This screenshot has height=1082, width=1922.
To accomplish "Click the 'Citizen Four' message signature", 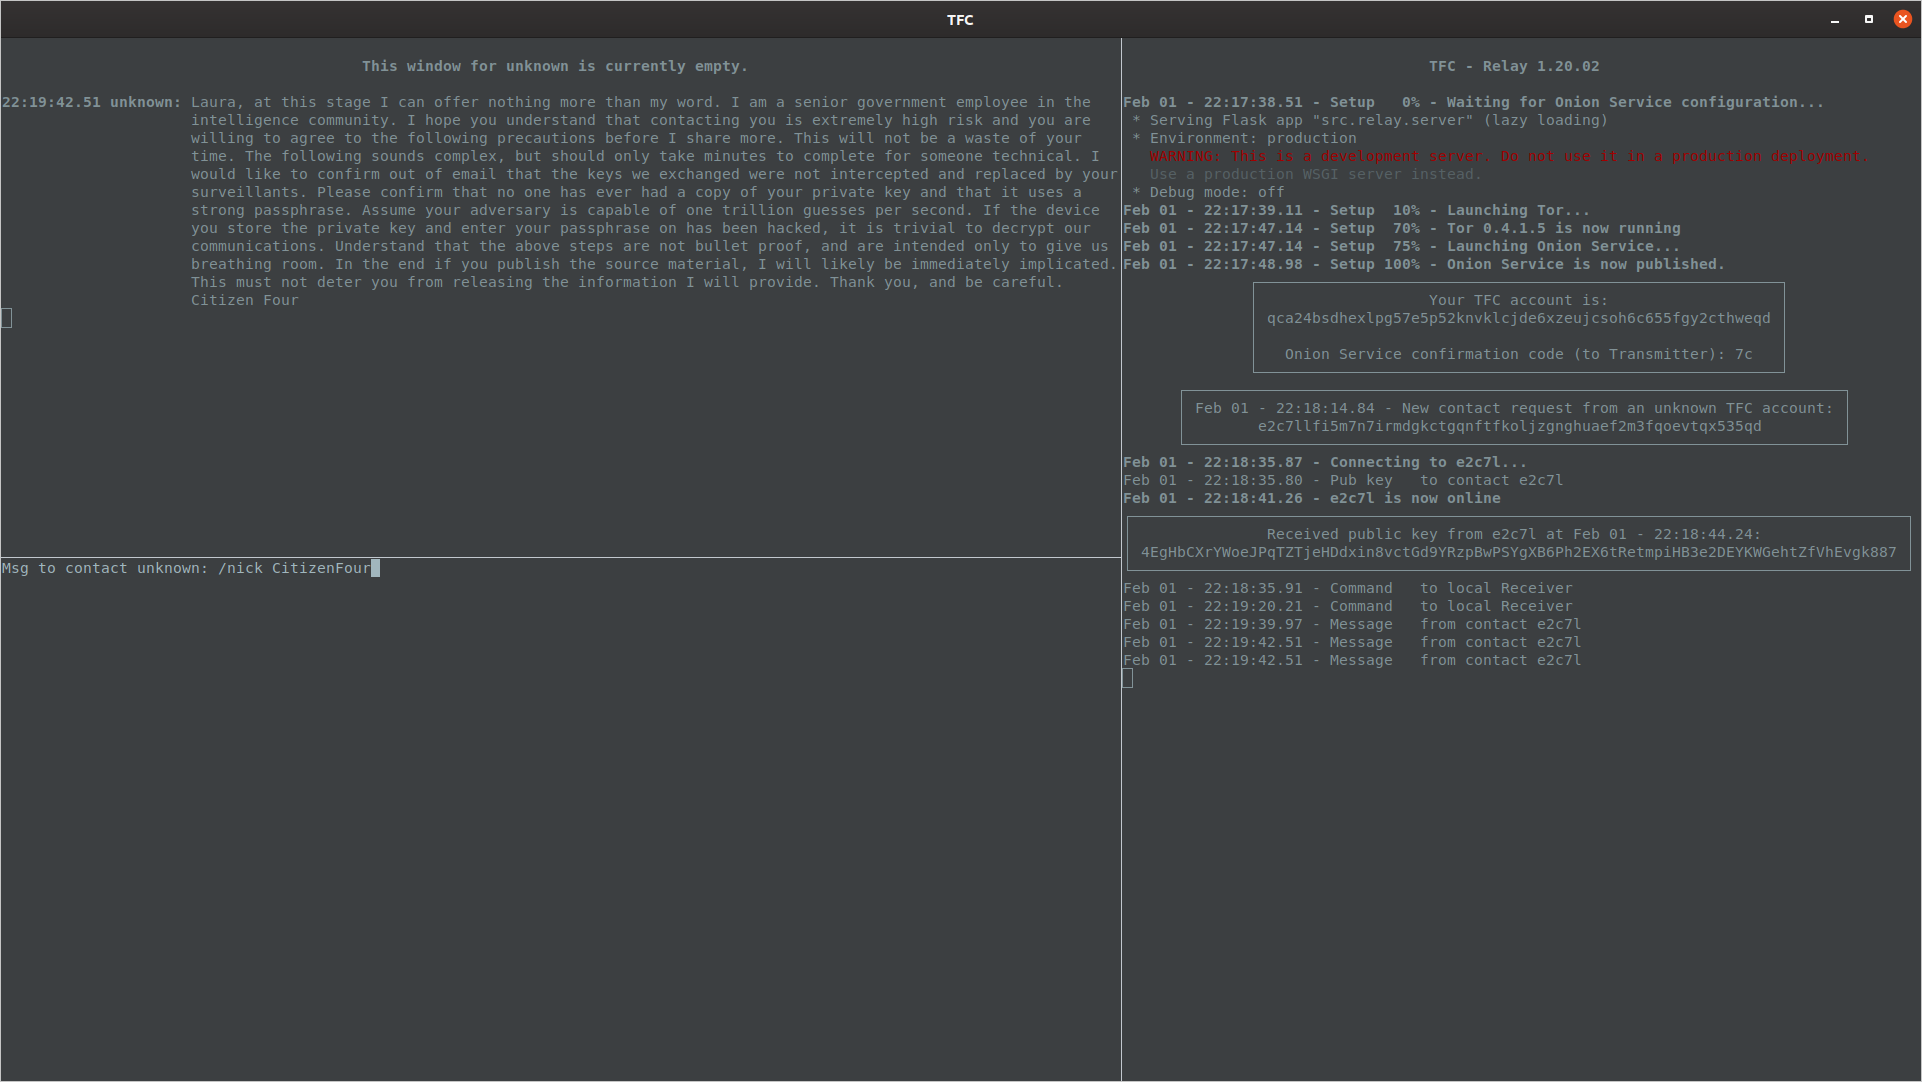I will (244, 300).
